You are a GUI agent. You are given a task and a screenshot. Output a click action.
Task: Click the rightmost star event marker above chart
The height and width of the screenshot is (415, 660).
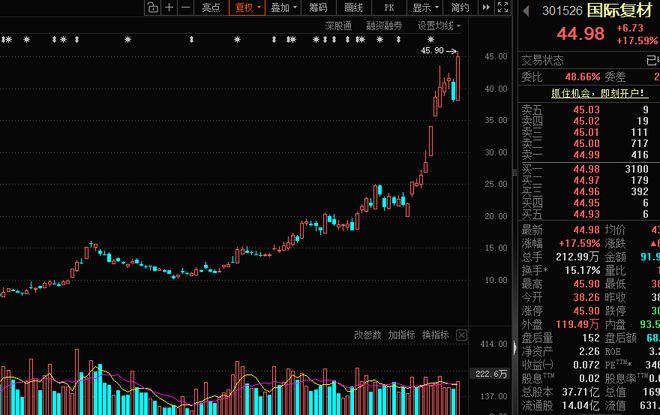point(430,40)
